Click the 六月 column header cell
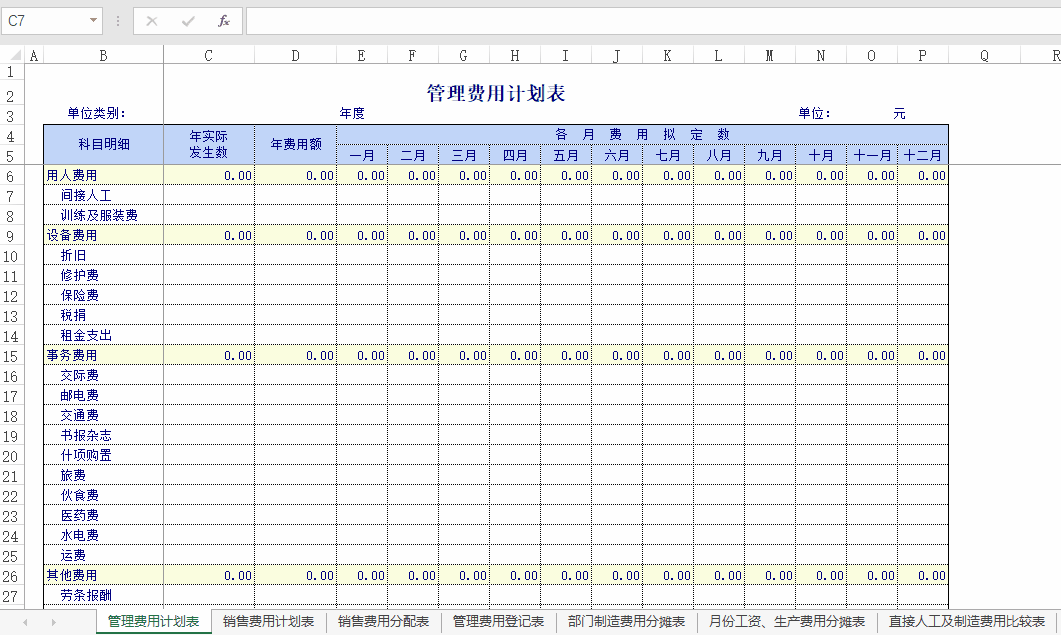This screenshot has height=635, width=1061. (x=616, y=155)
